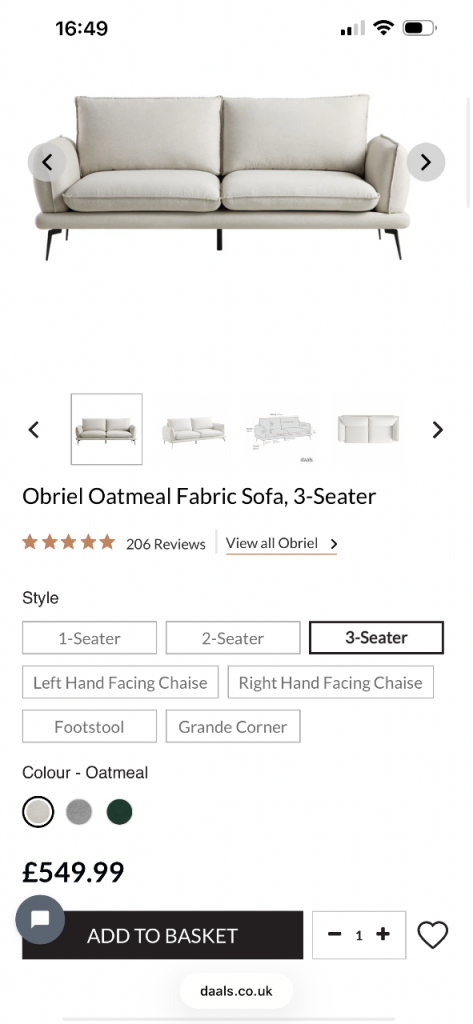Choose the Right Hand Facing Chaise style
Image resolution: width=473 pixels, height=1024 pixels.
[x=331, y=682]
